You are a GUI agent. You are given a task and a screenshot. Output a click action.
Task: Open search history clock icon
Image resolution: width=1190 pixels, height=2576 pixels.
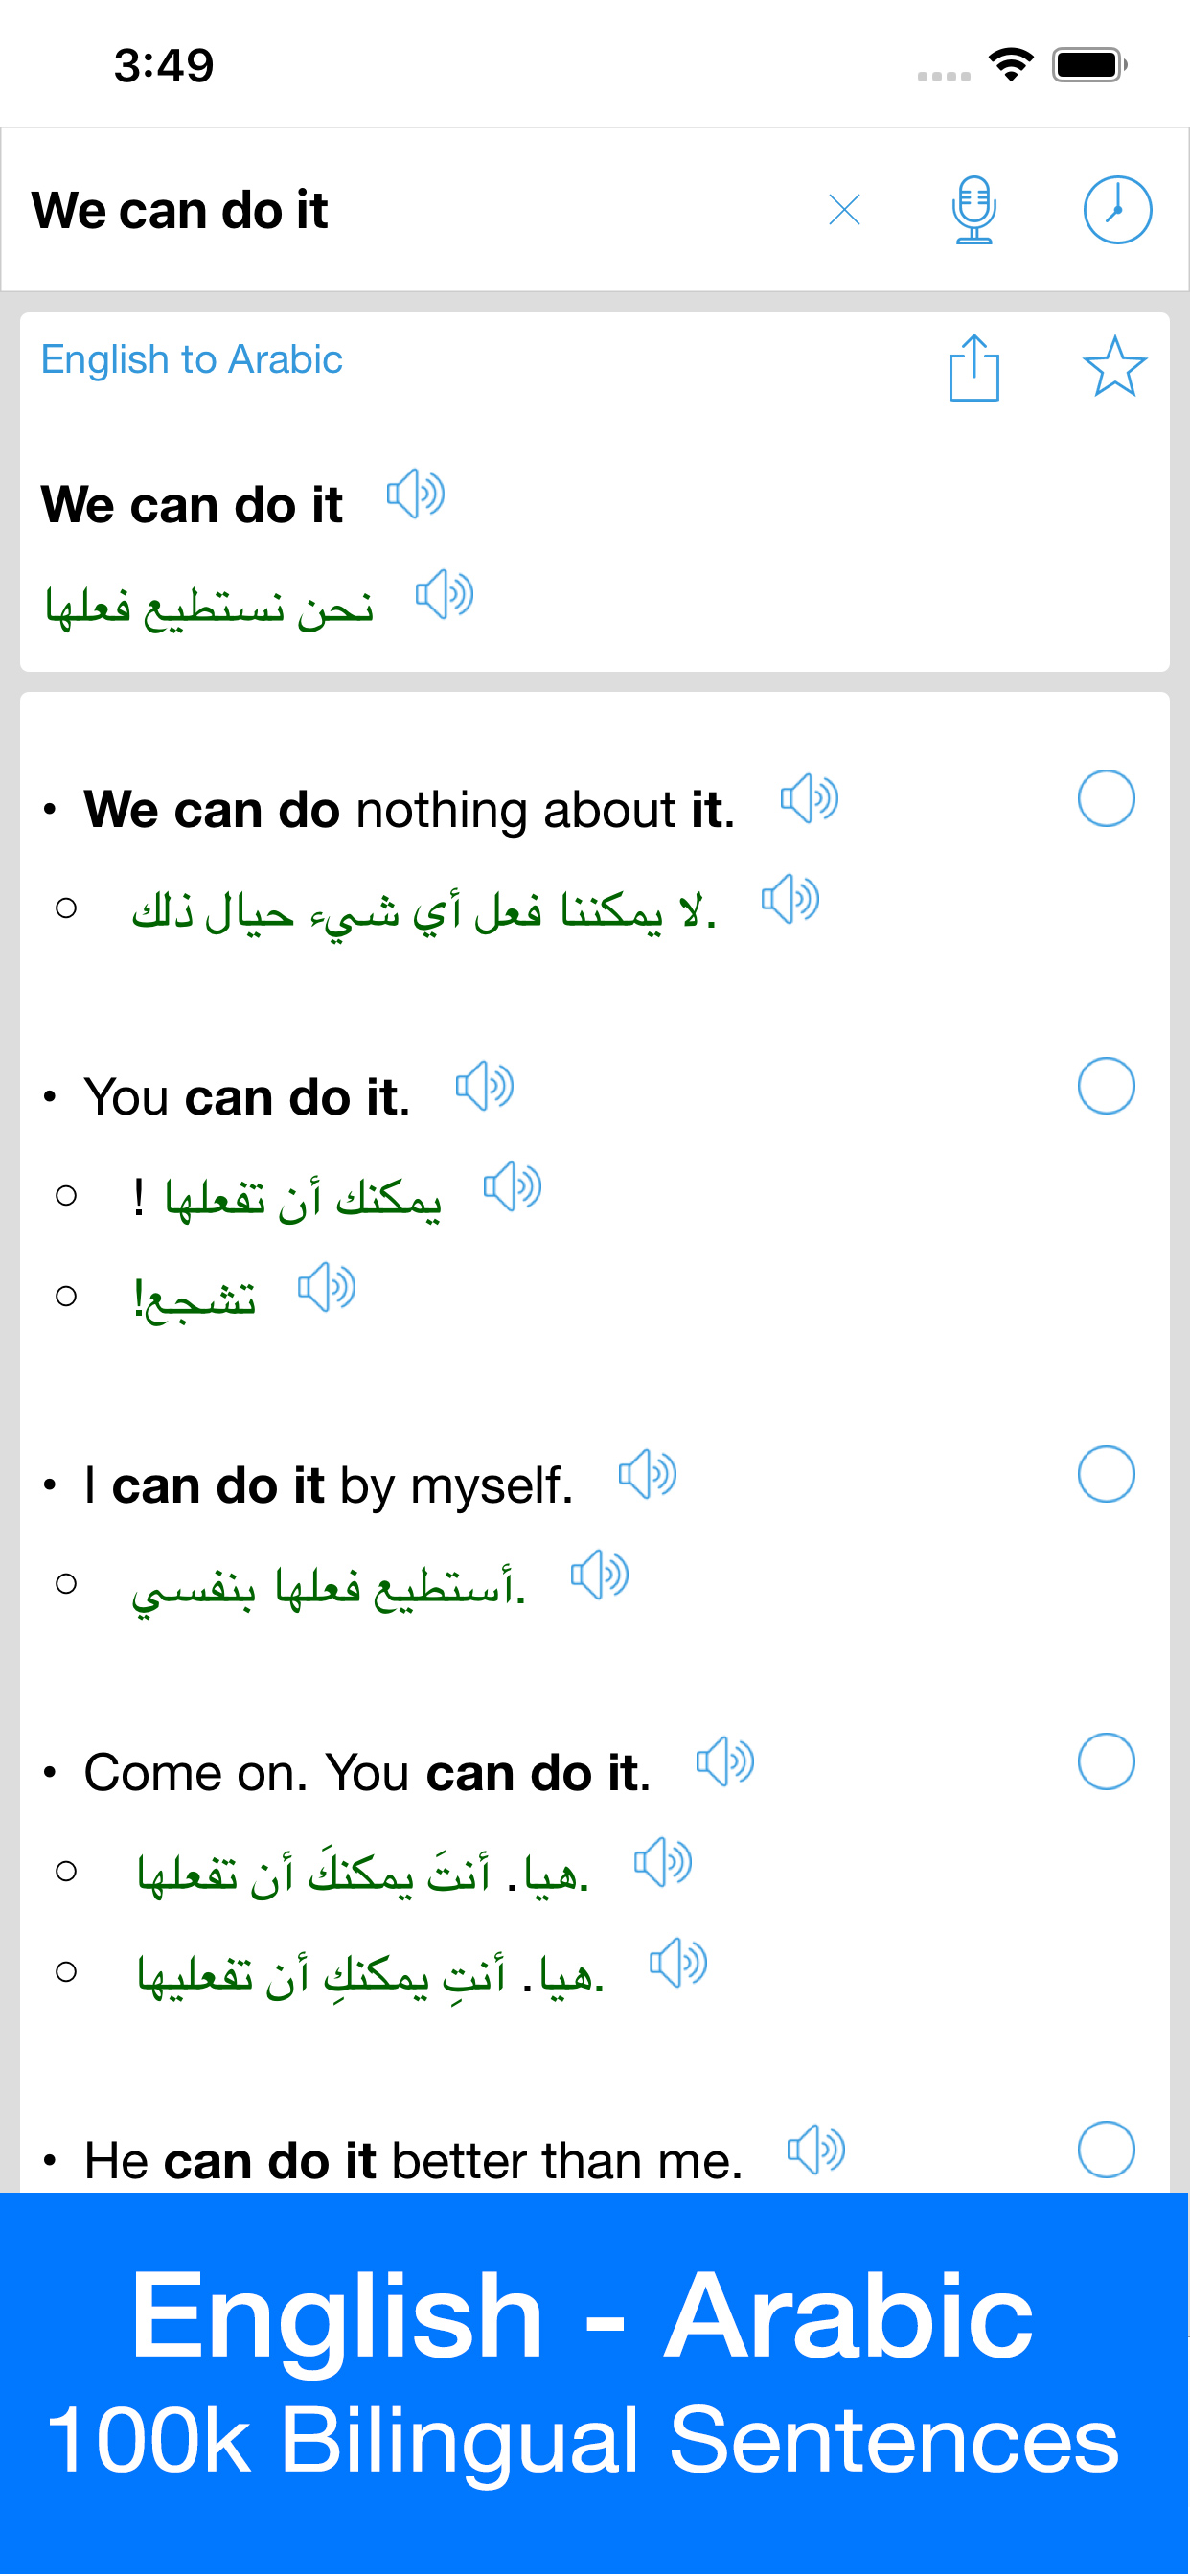[1117, 210]
